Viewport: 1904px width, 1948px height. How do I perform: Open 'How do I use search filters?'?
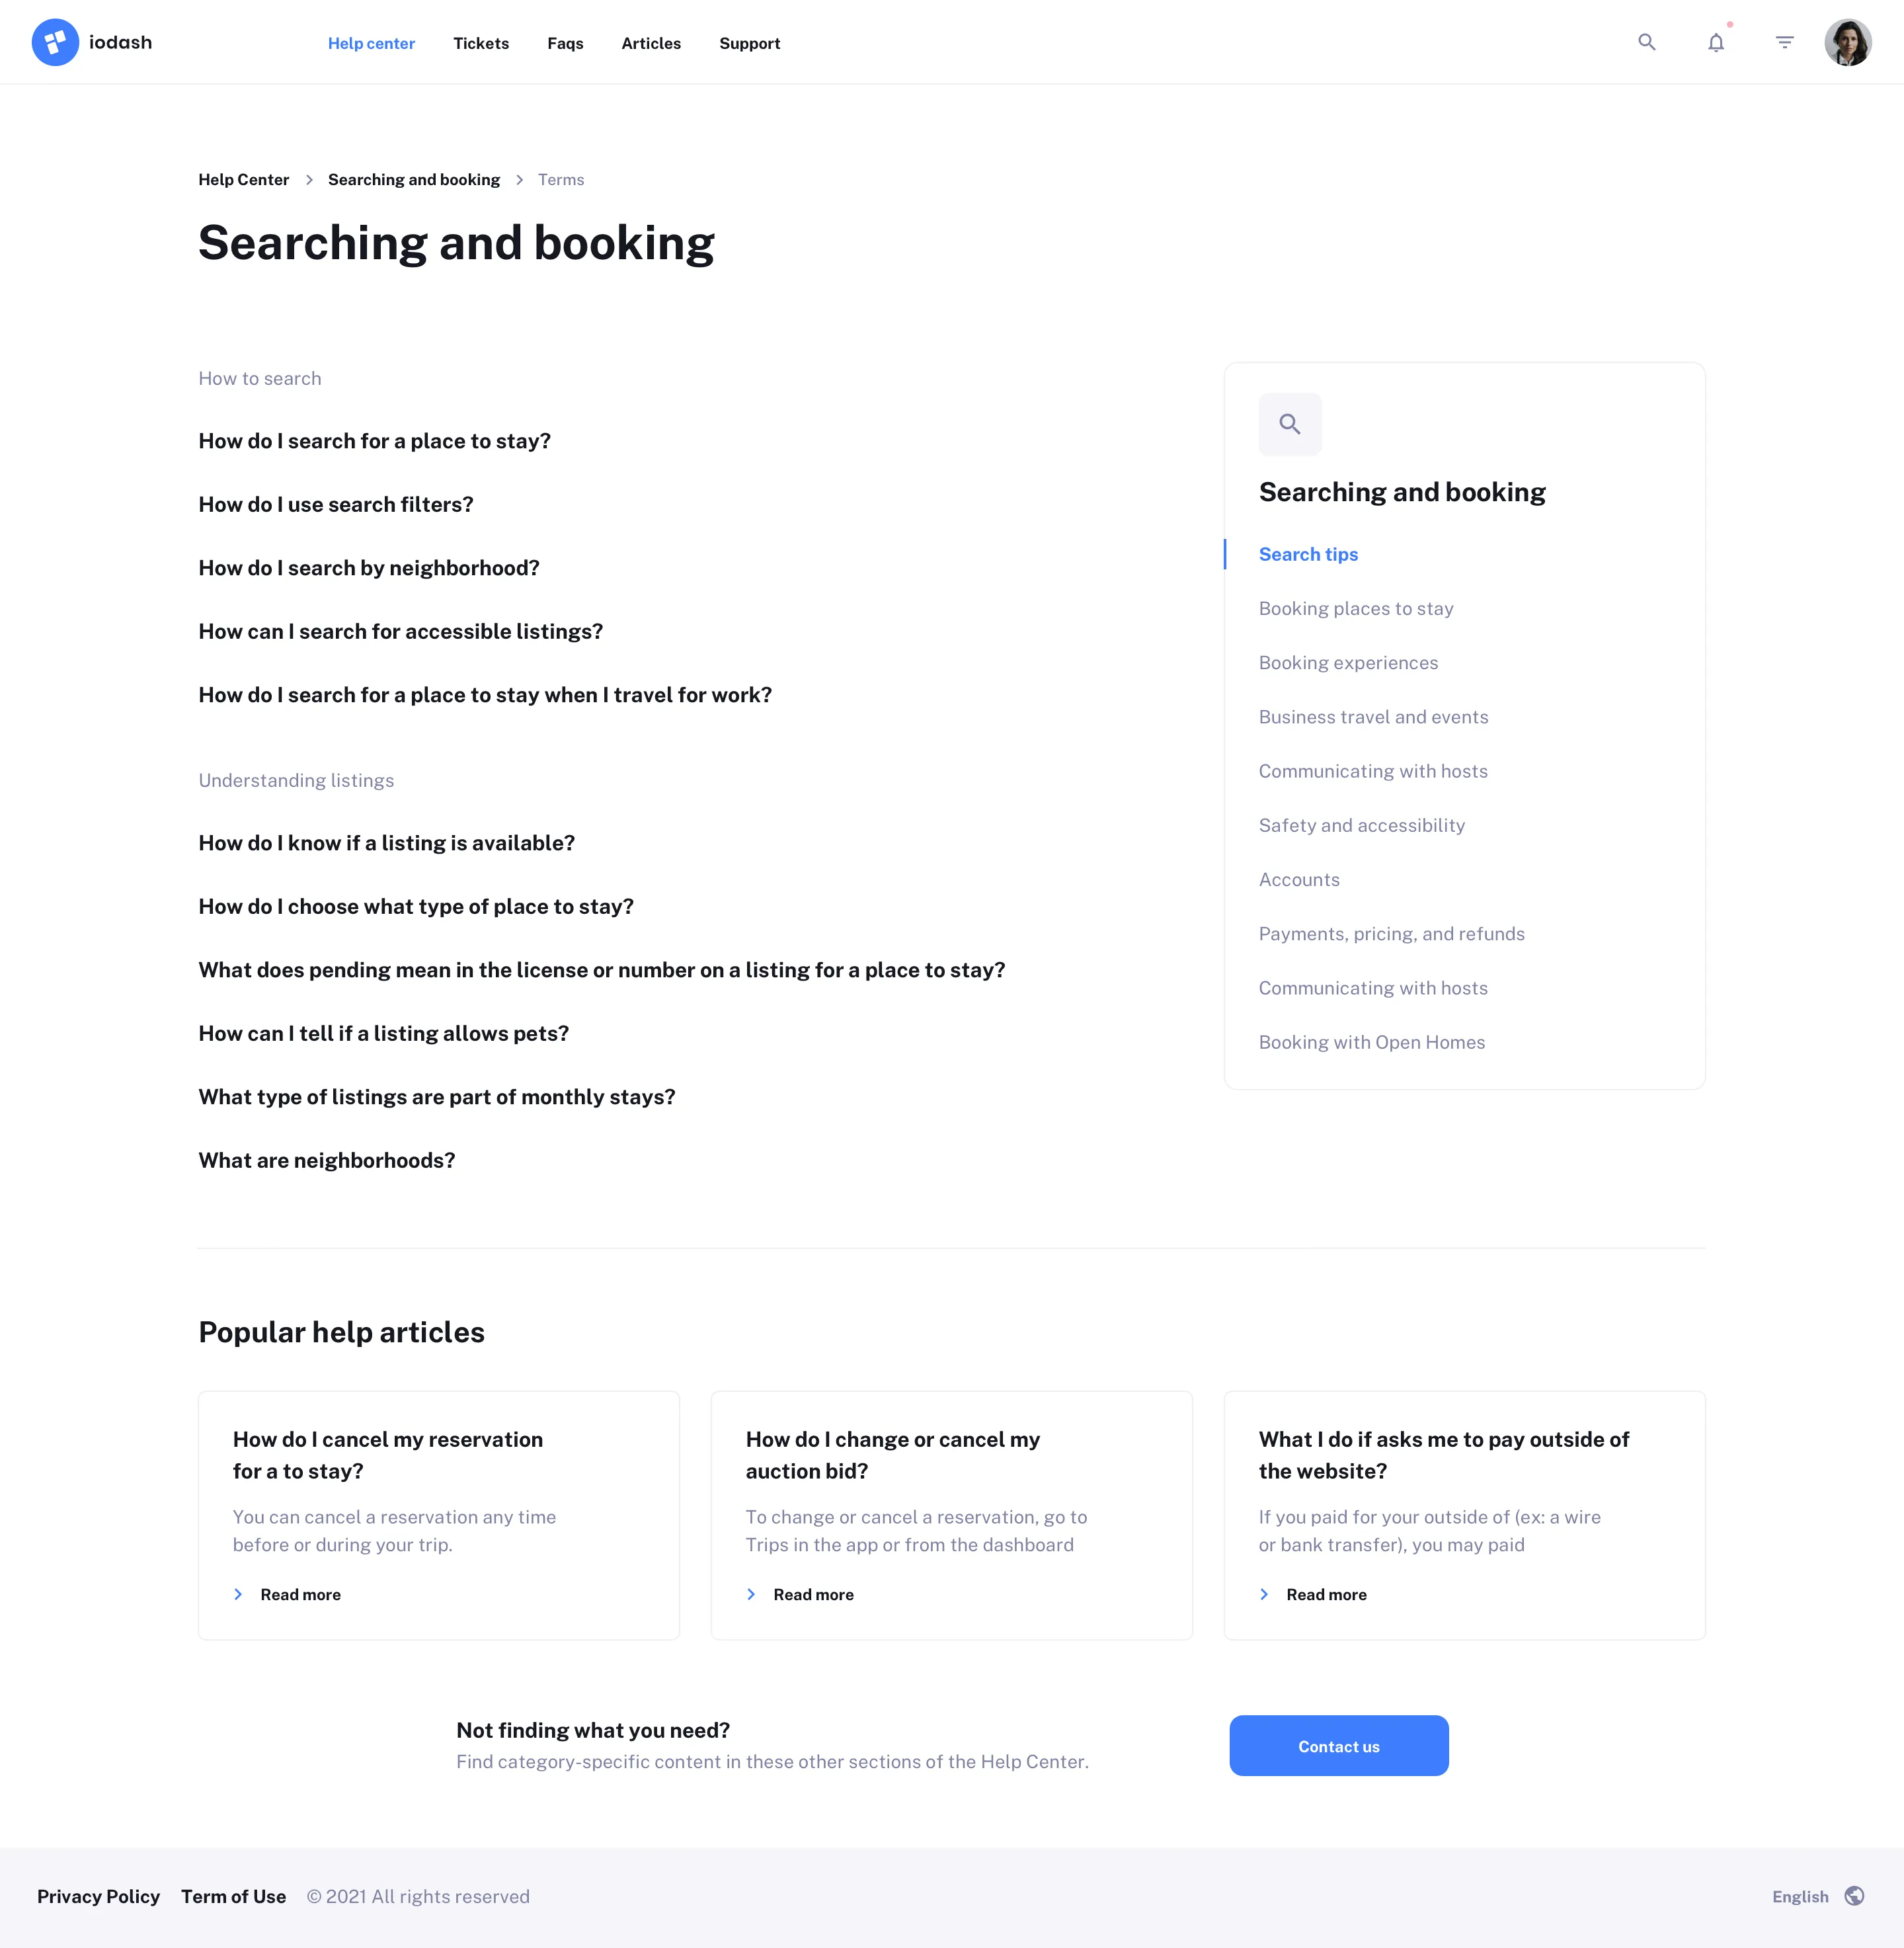336,504
